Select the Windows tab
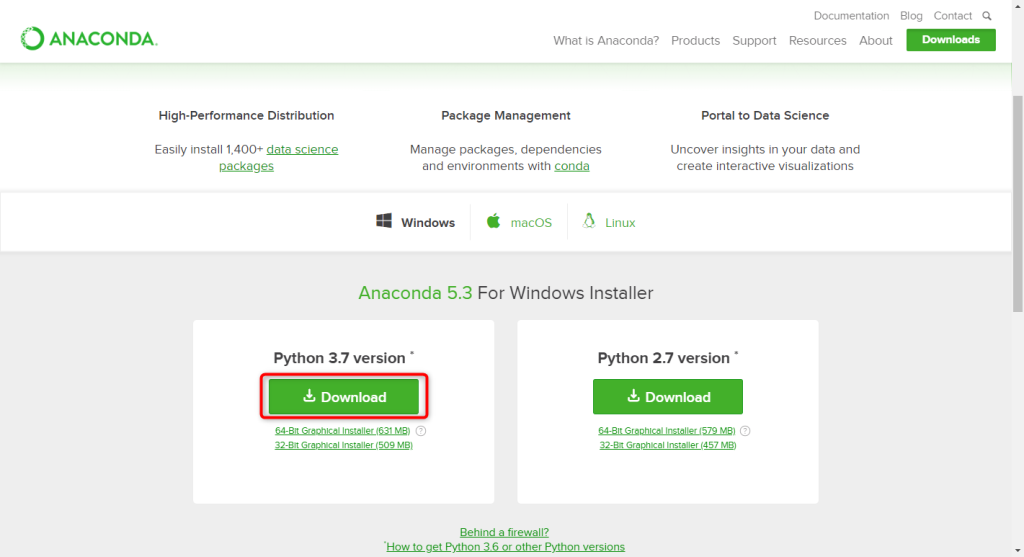 coord(416,222)
